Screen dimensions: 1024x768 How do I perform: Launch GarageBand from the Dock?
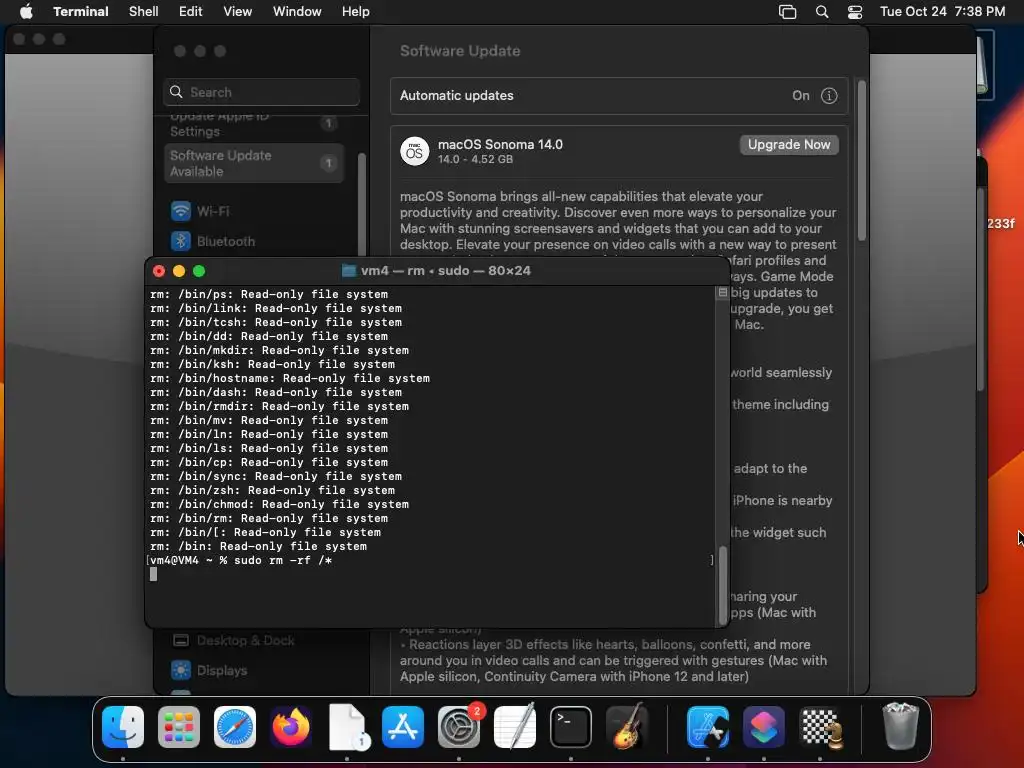627,726
